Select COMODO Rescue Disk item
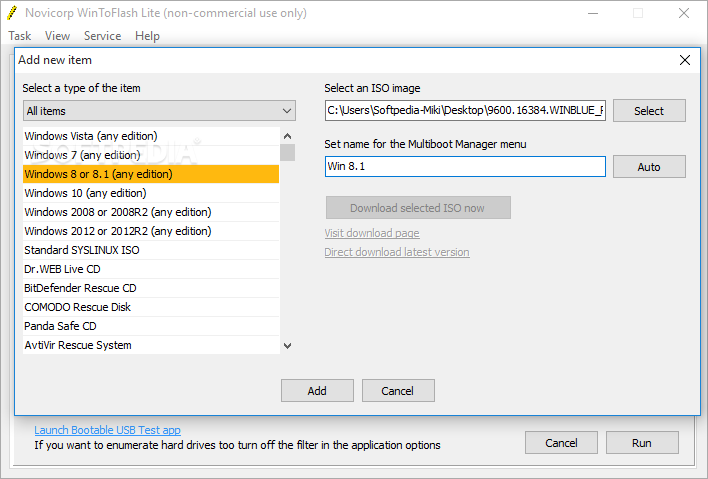Image resolution: width=708 pixels, height=479 pixels. click(x=151, y=307)
